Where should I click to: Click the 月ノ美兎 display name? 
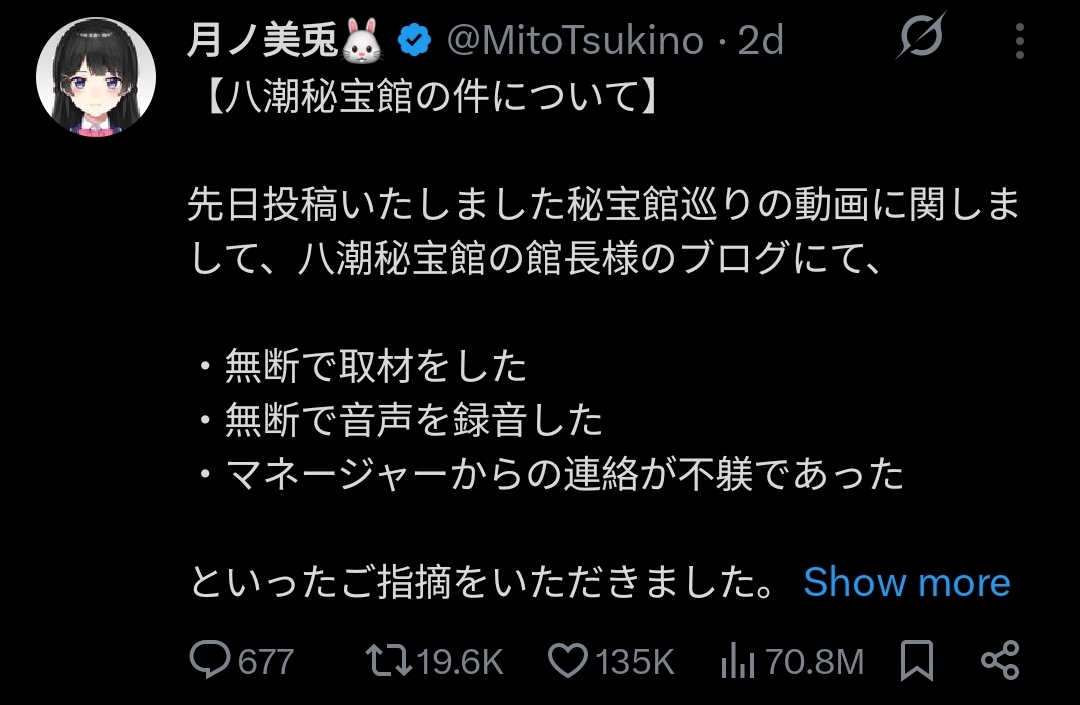[263, 41]
